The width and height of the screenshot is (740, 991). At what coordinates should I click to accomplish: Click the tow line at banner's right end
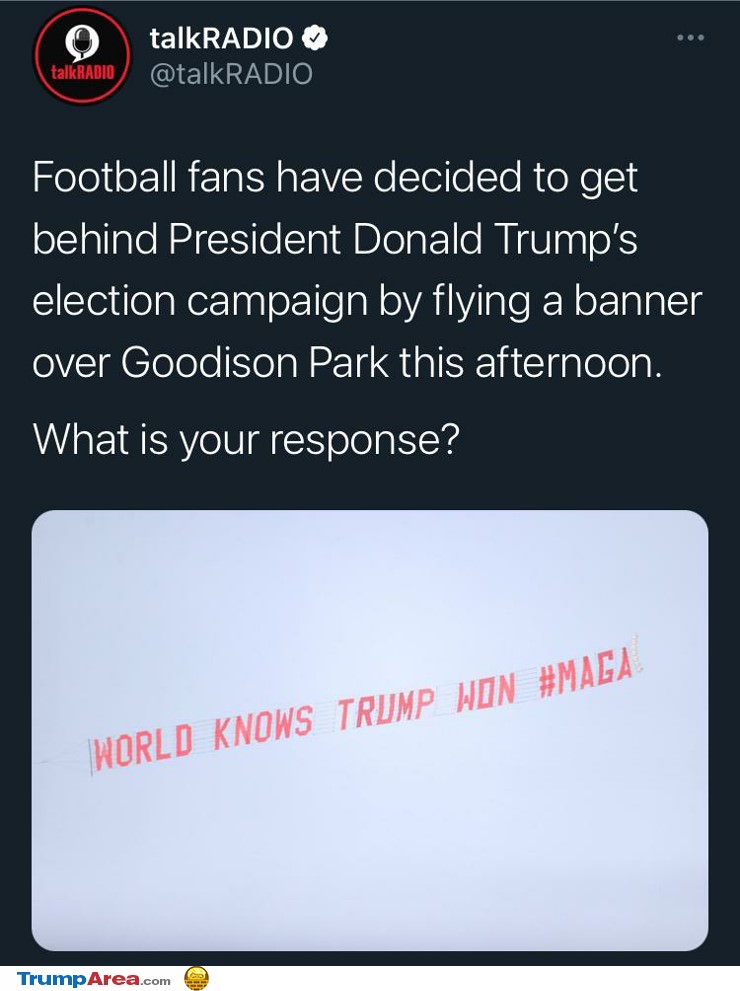[x=637, y=652]
